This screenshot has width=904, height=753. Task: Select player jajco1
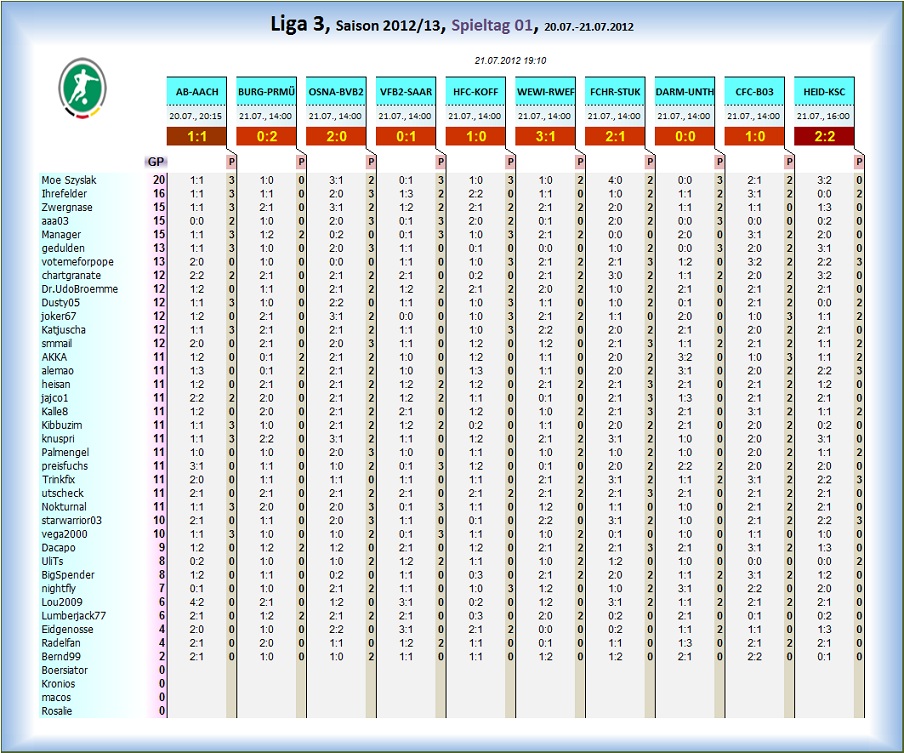click(x=55, y=398)
